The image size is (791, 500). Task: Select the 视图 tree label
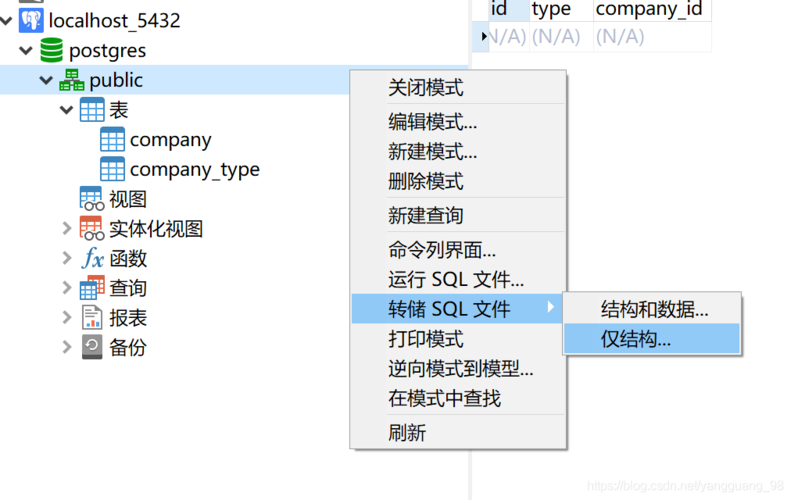[128, 199]
